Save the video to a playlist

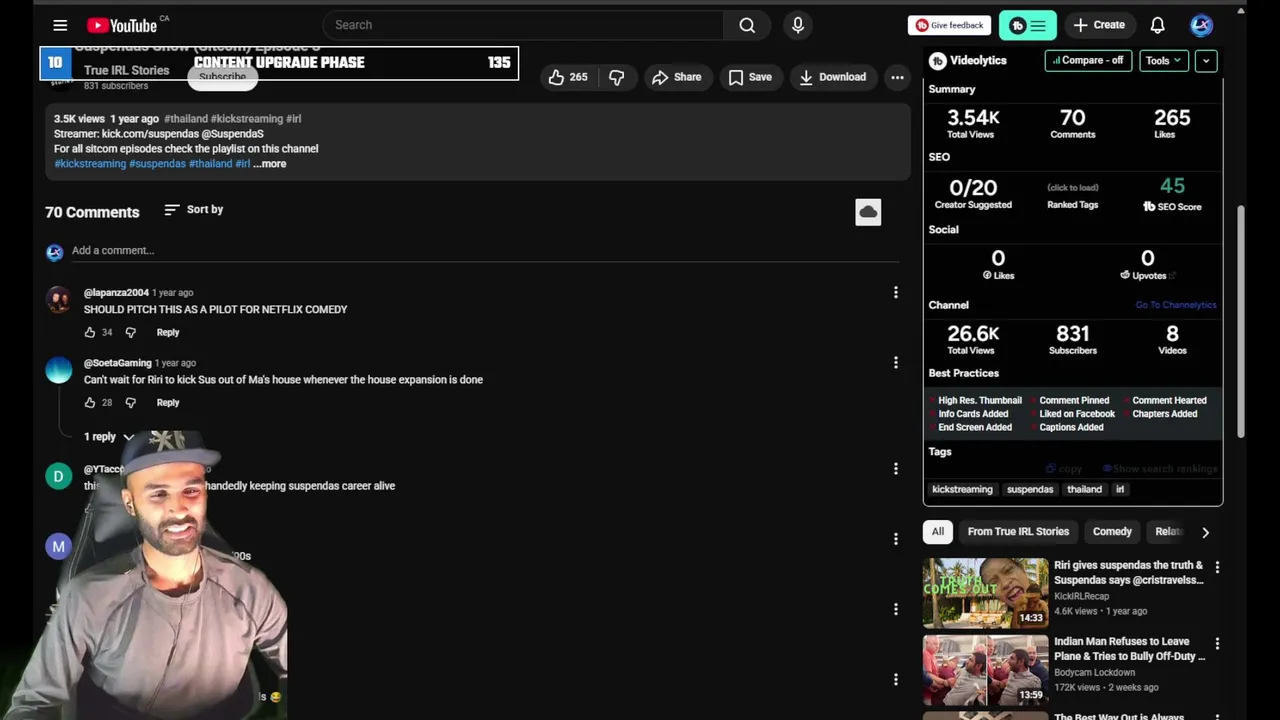point(750,77)
